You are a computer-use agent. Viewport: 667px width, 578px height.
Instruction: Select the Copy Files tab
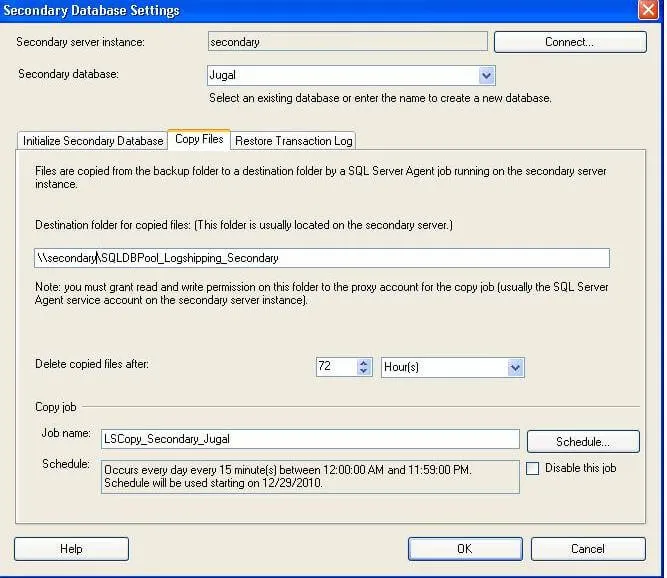(199, 139)
